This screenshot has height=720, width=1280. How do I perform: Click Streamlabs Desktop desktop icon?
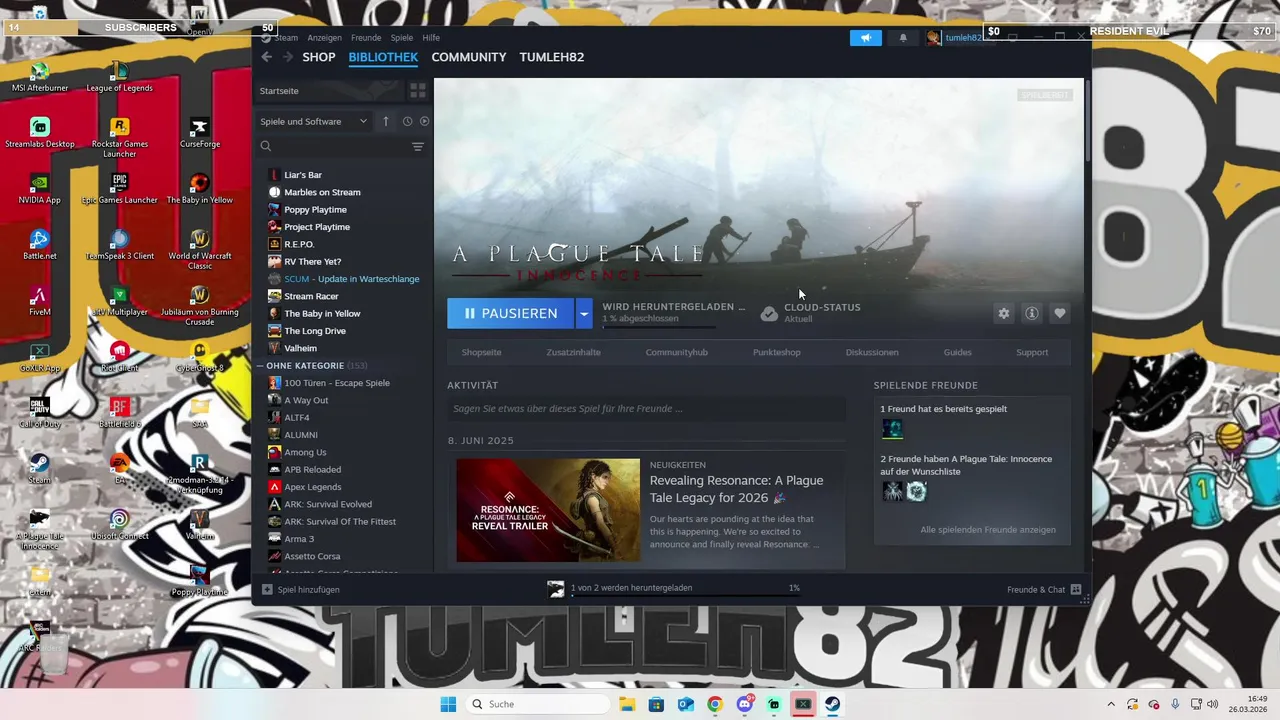[40, 132]
